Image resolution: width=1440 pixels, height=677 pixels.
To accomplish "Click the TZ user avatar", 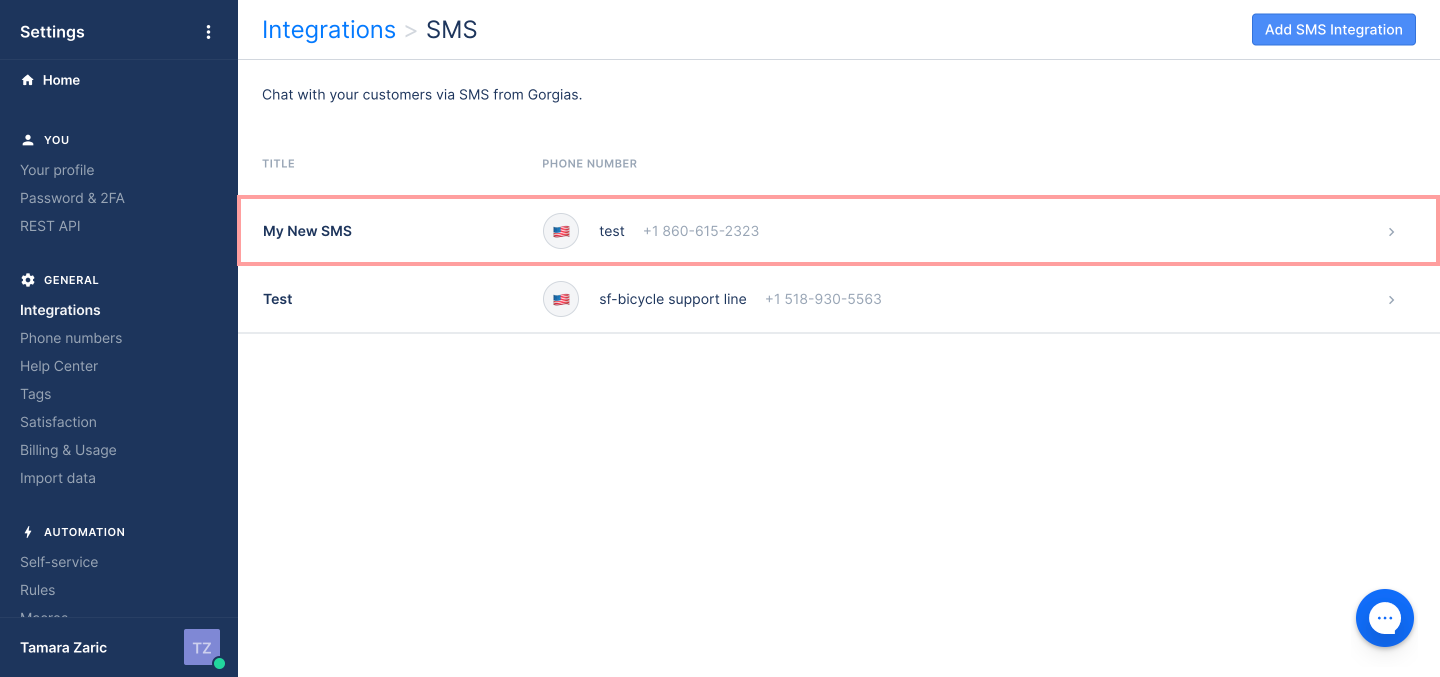I will pyautogui.click(x=202, y=647).
